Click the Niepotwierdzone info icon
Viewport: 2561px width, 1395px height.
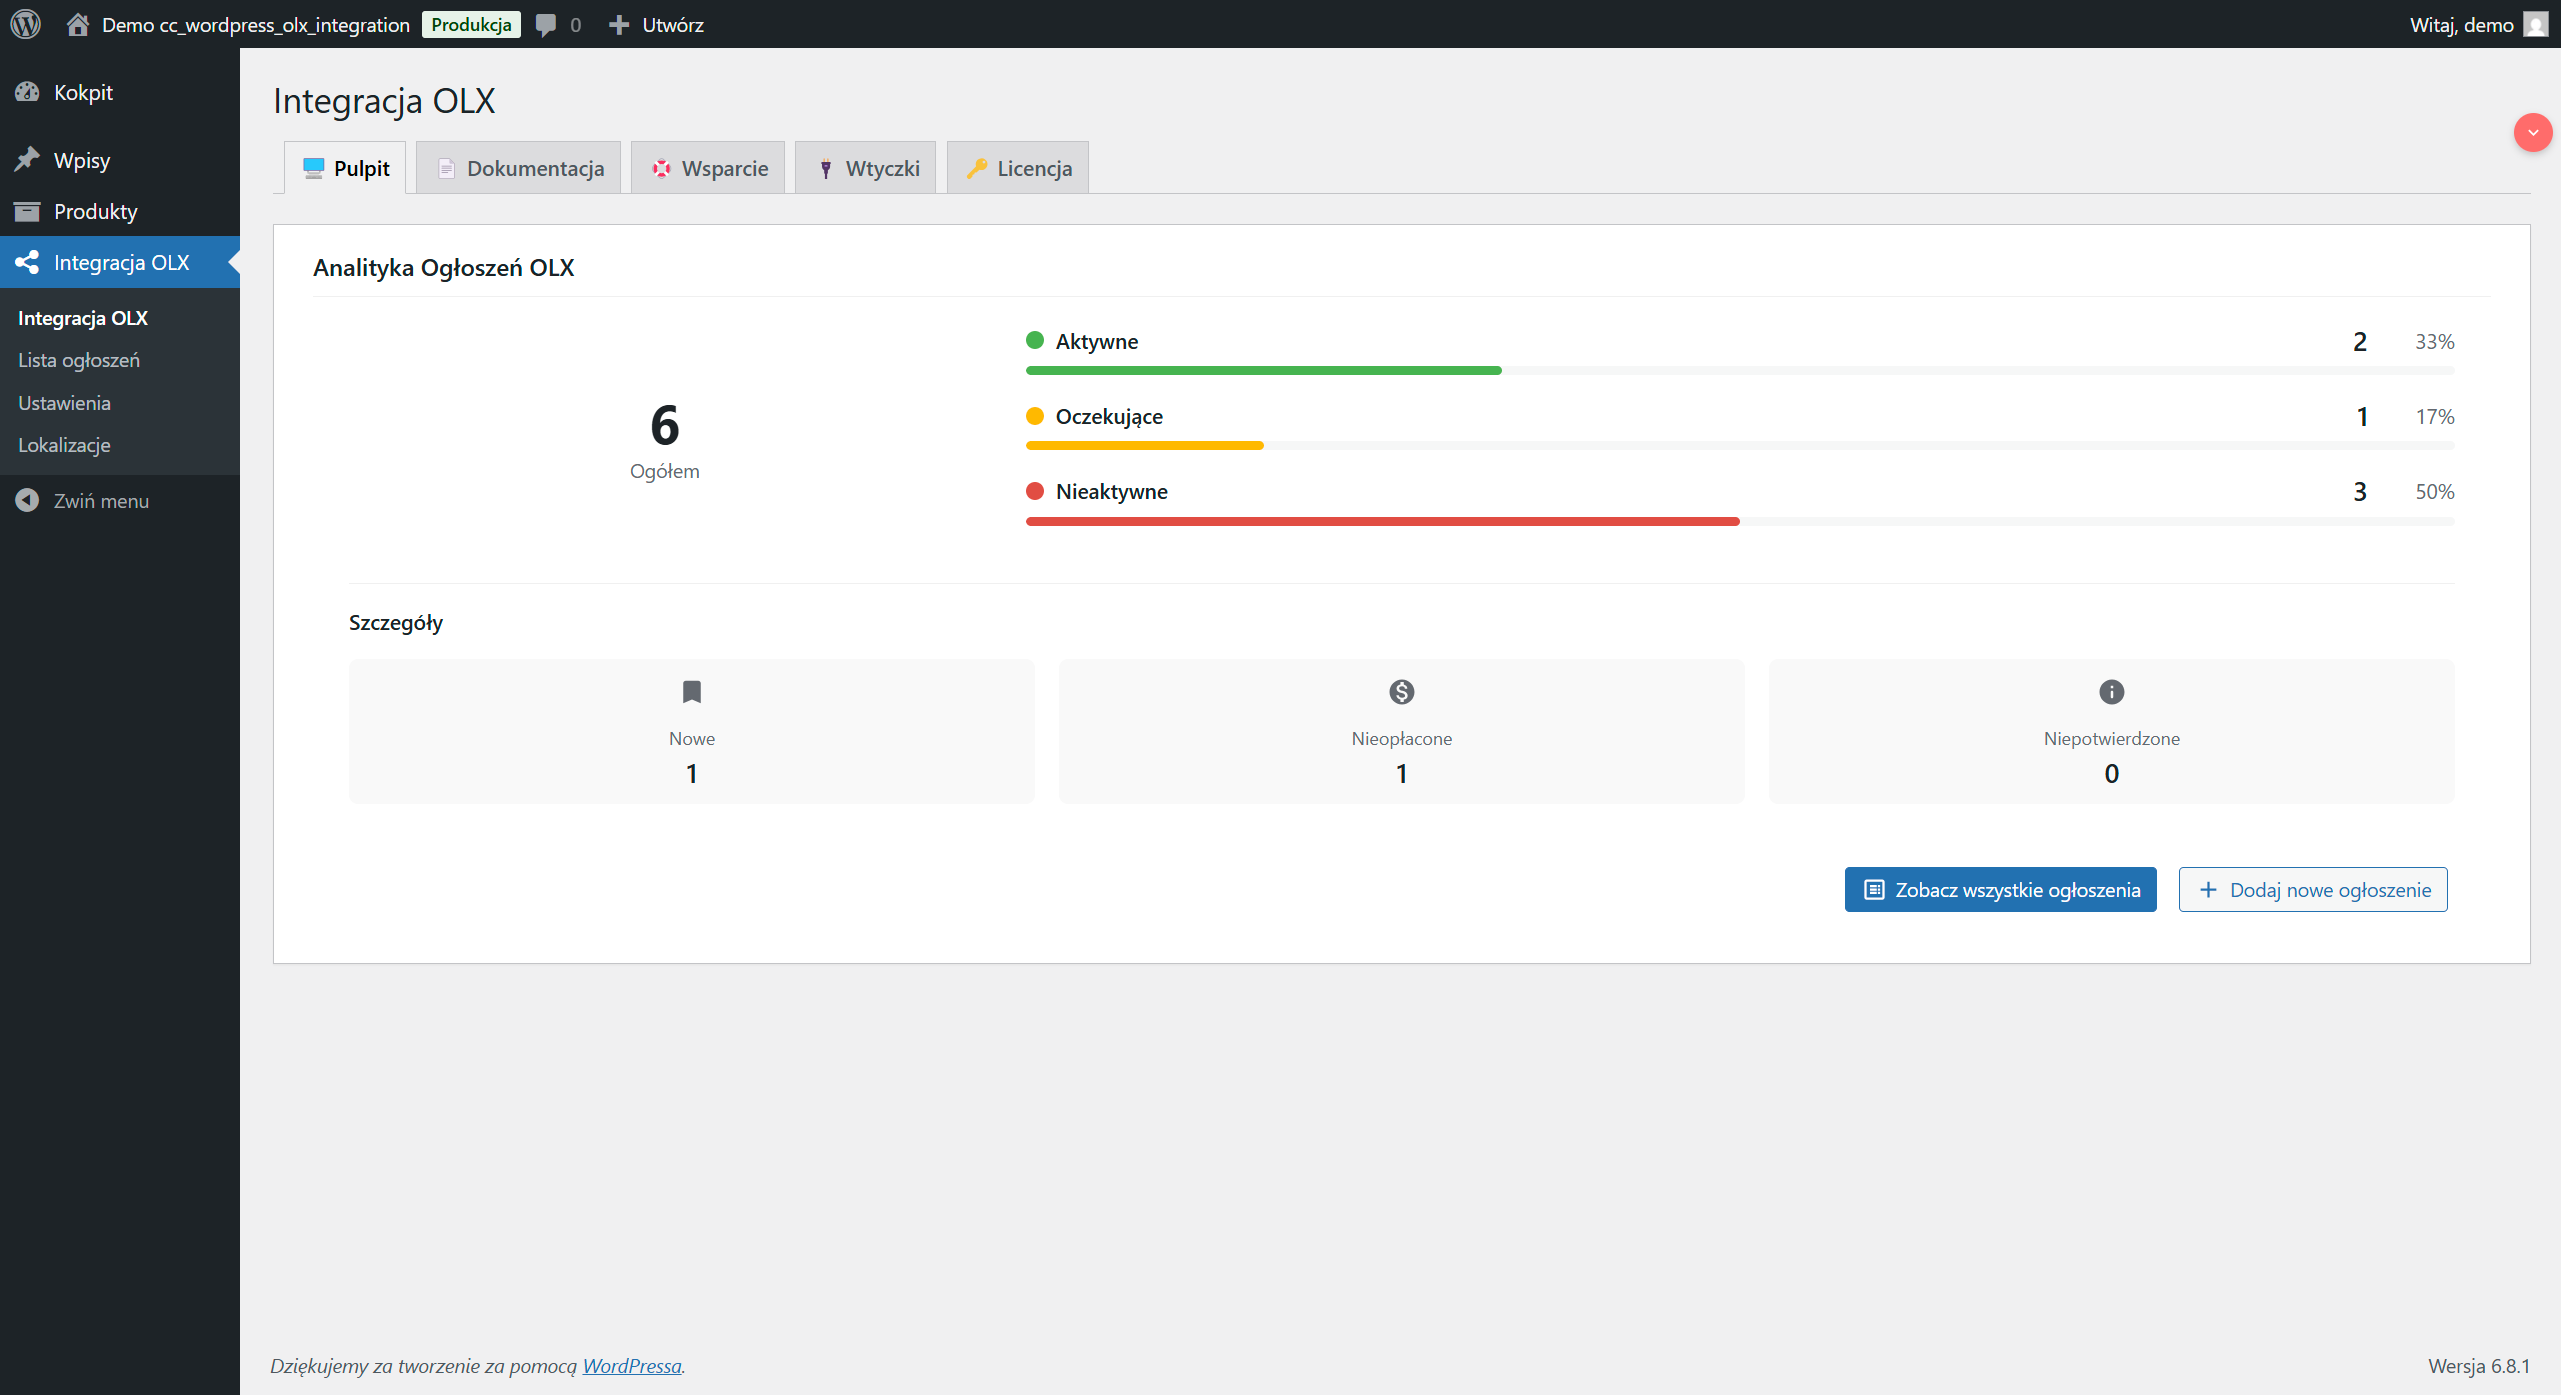point(2111,691)
